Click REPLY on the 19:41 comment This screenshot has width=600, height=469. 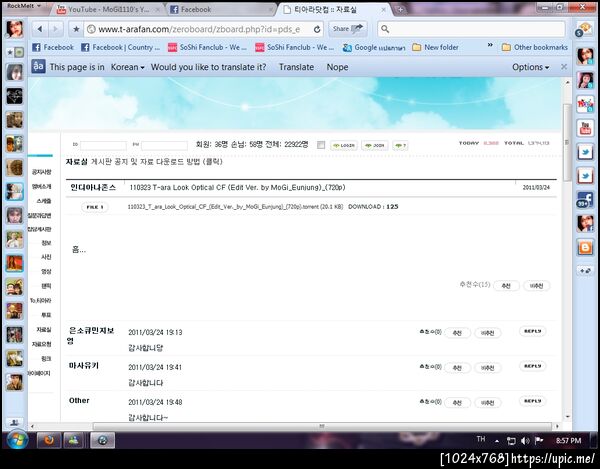tap(532, 366)
